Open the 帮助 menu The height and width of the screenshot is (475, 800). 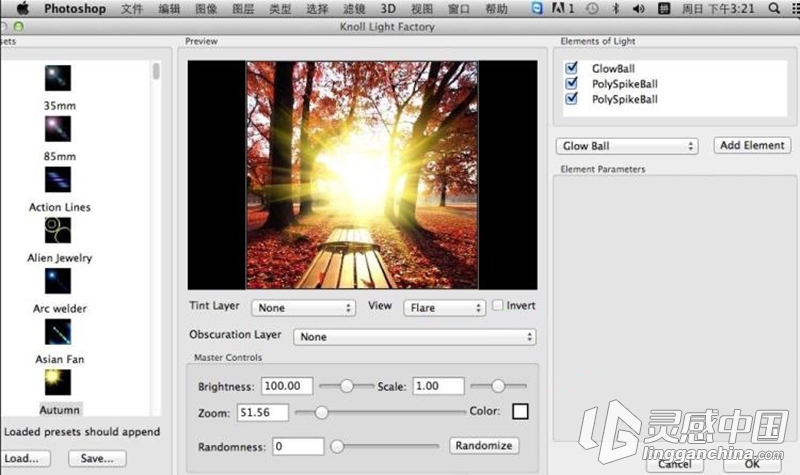tap(496, 8)
